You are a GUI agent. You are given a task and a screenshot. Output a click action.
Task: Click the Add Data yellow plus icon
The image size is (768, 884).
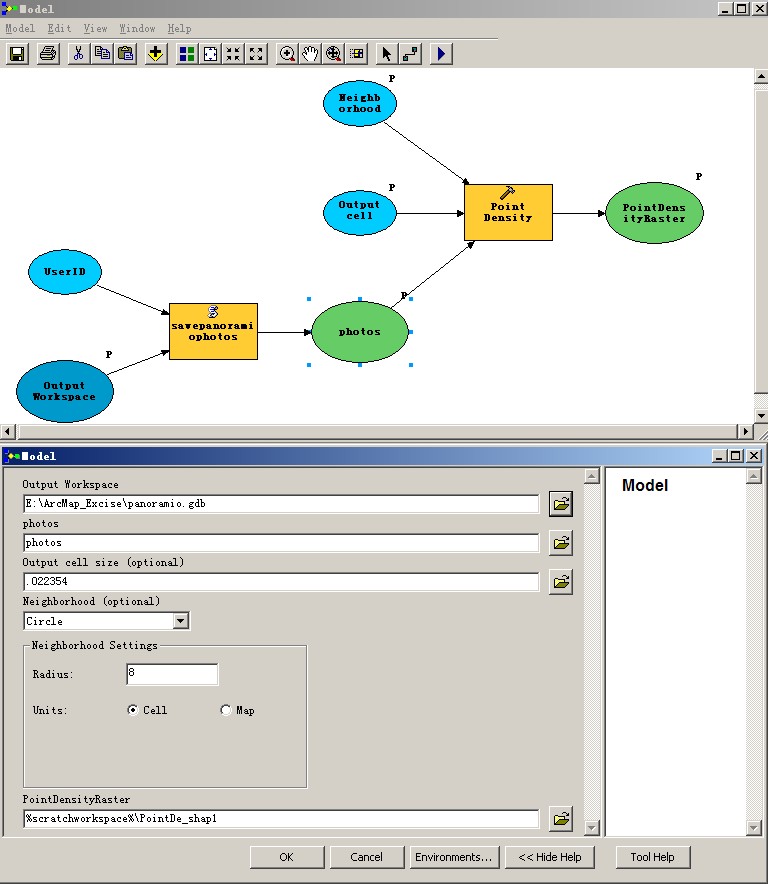pos(156,54)
